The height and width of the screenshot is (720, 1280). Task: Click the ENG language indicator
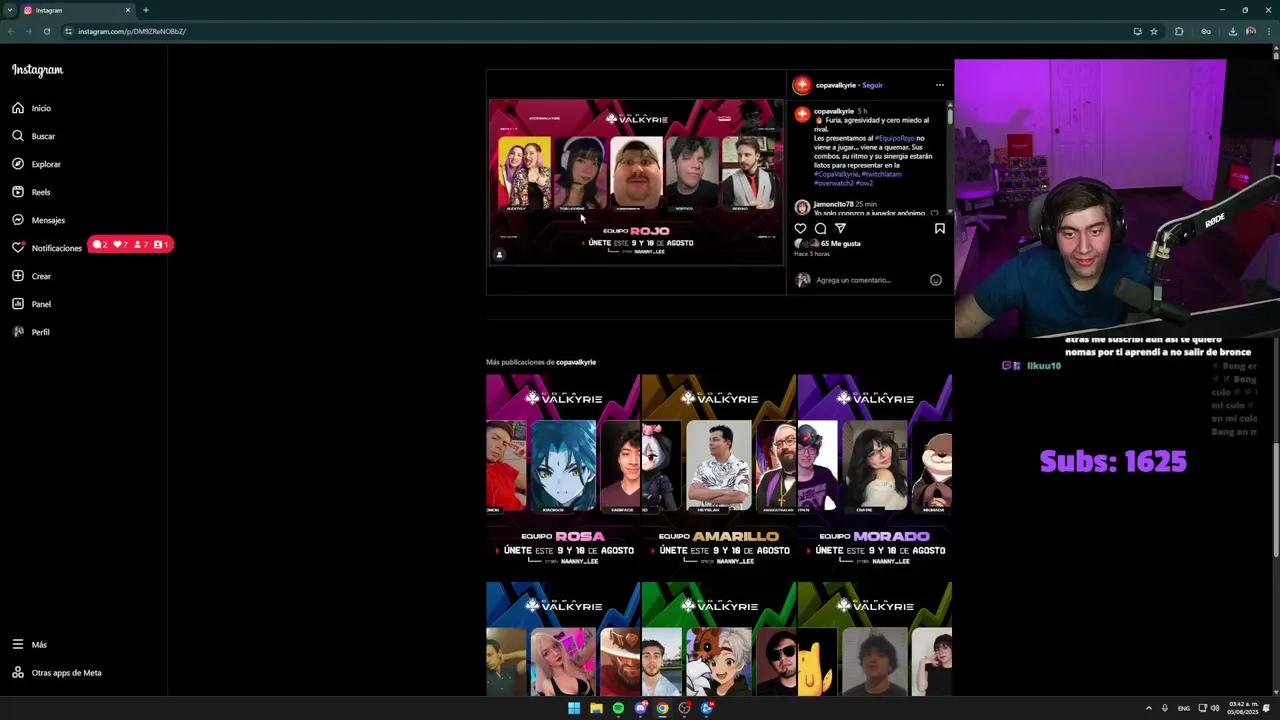(x=1184, y=708)
